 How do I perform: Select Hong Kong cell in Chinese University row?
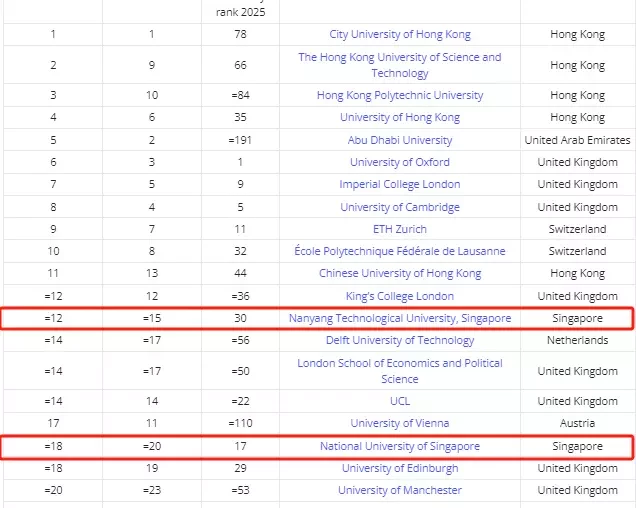[578, 273]
